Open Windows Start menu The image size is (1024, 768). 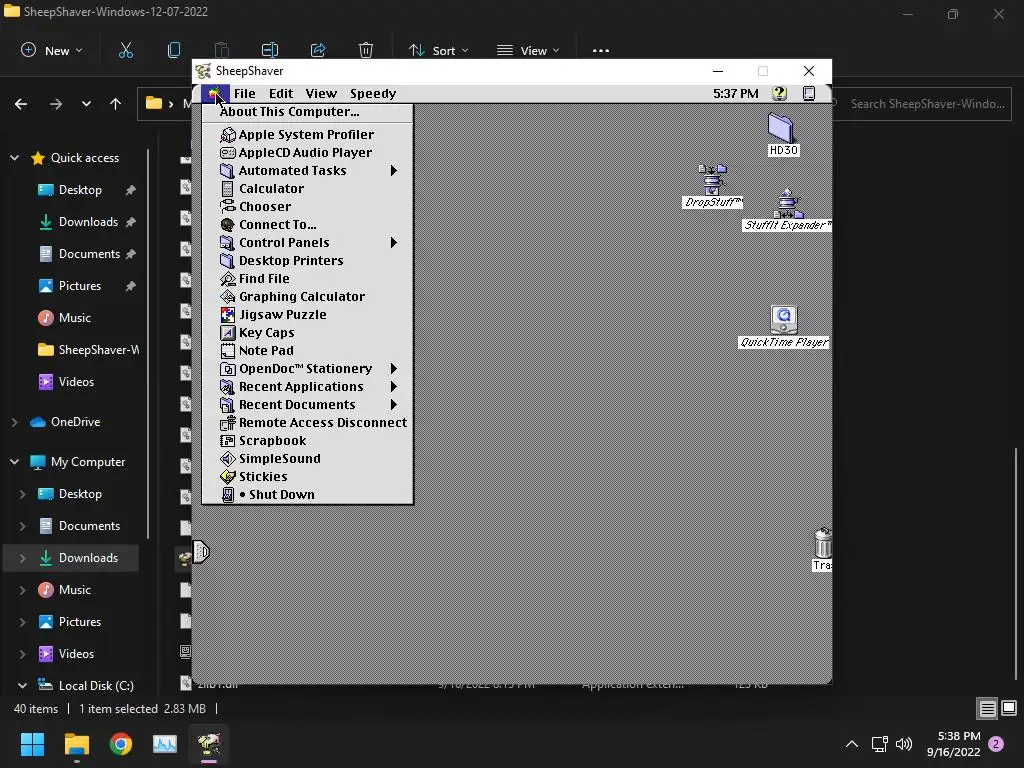click(x=32, y=744)
